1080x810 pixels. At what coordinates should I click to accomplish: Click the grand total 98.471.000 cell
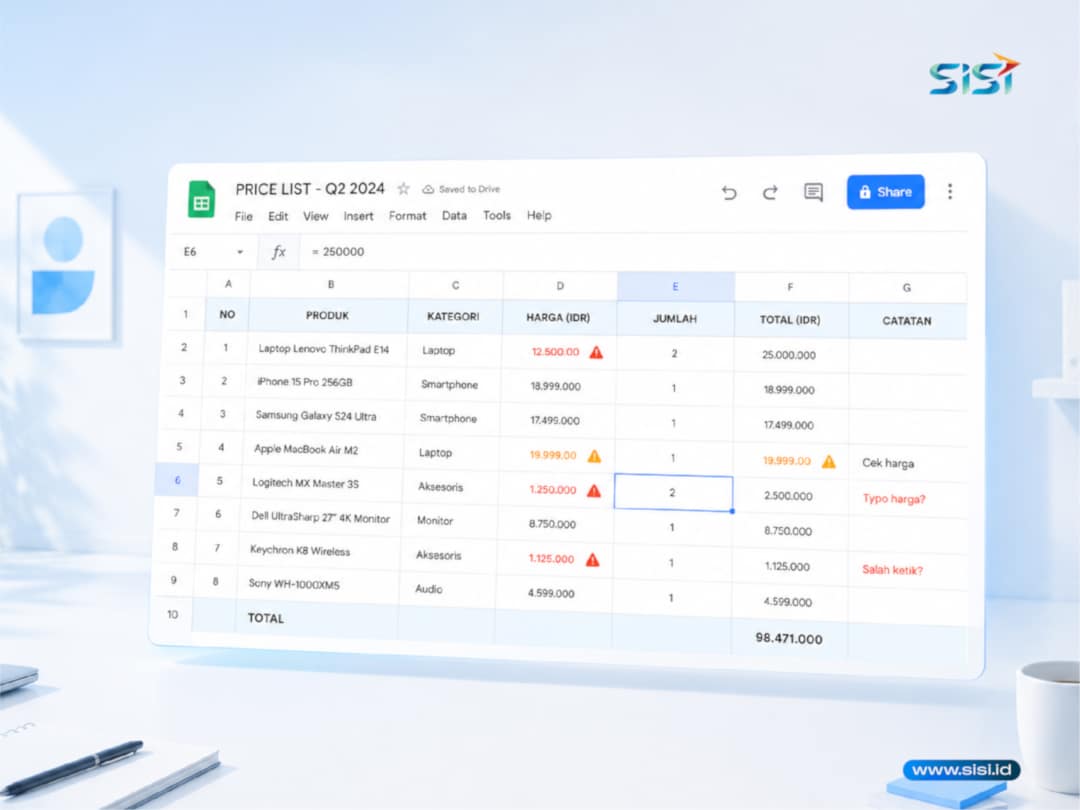point(789,638)
